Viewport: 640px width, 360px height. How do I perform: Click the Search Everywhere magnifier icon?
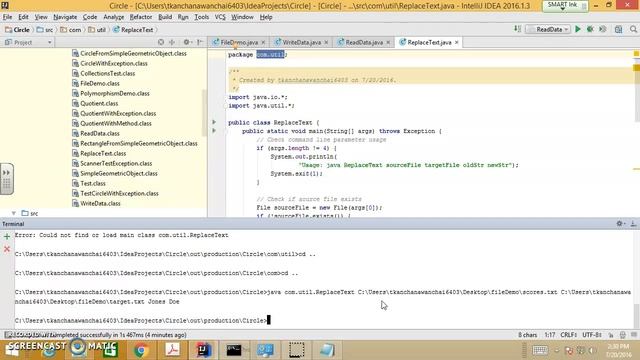click(x=633, y=29)
